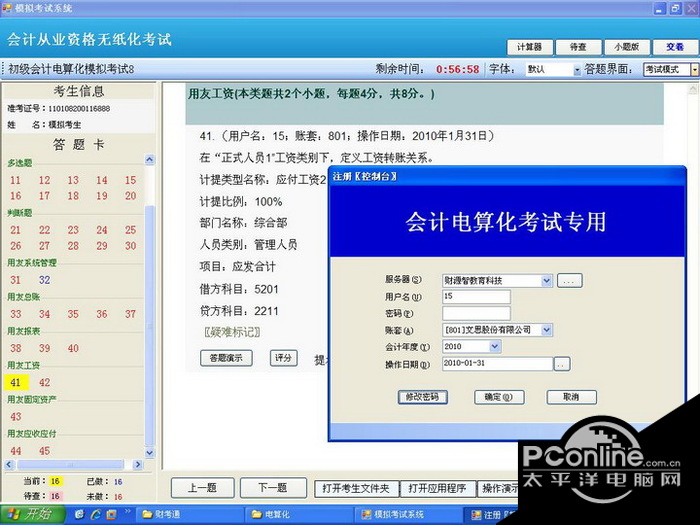Open question 38 under 用友报表

pyautogui.click(x=16, y=348)
